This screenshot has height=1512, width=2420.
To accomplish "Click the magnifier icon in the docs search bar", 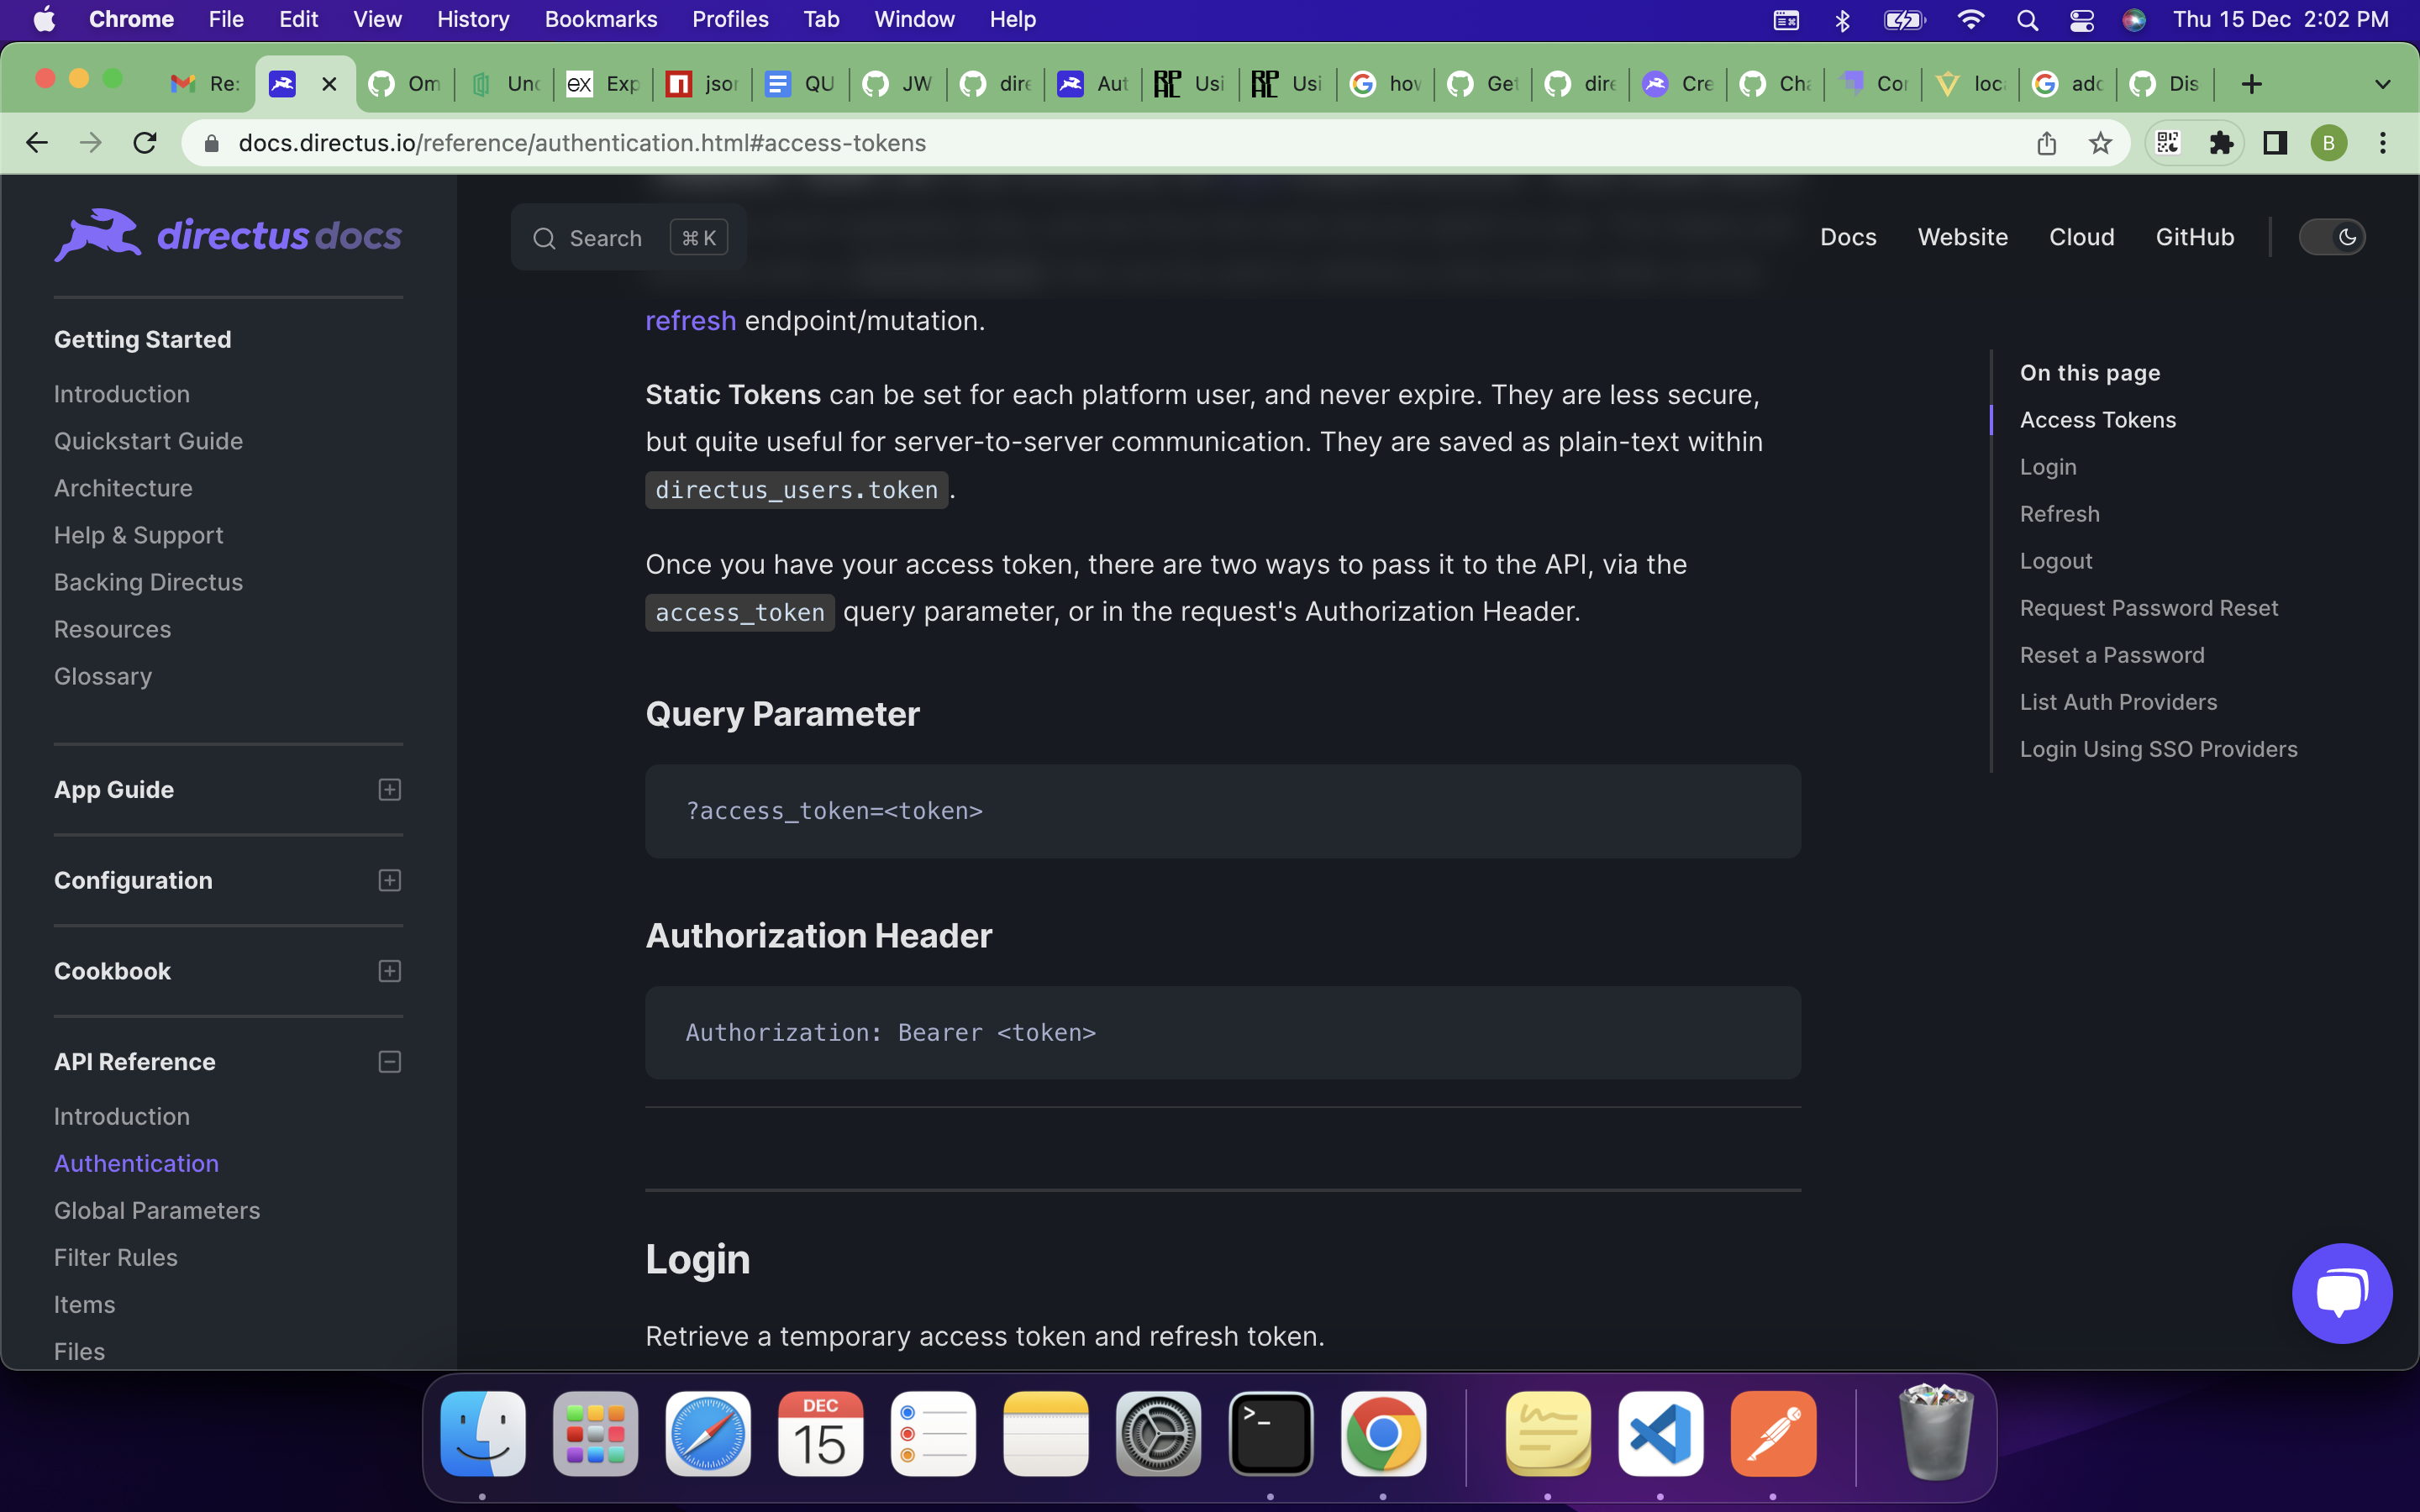I will (x=545, y=237).
